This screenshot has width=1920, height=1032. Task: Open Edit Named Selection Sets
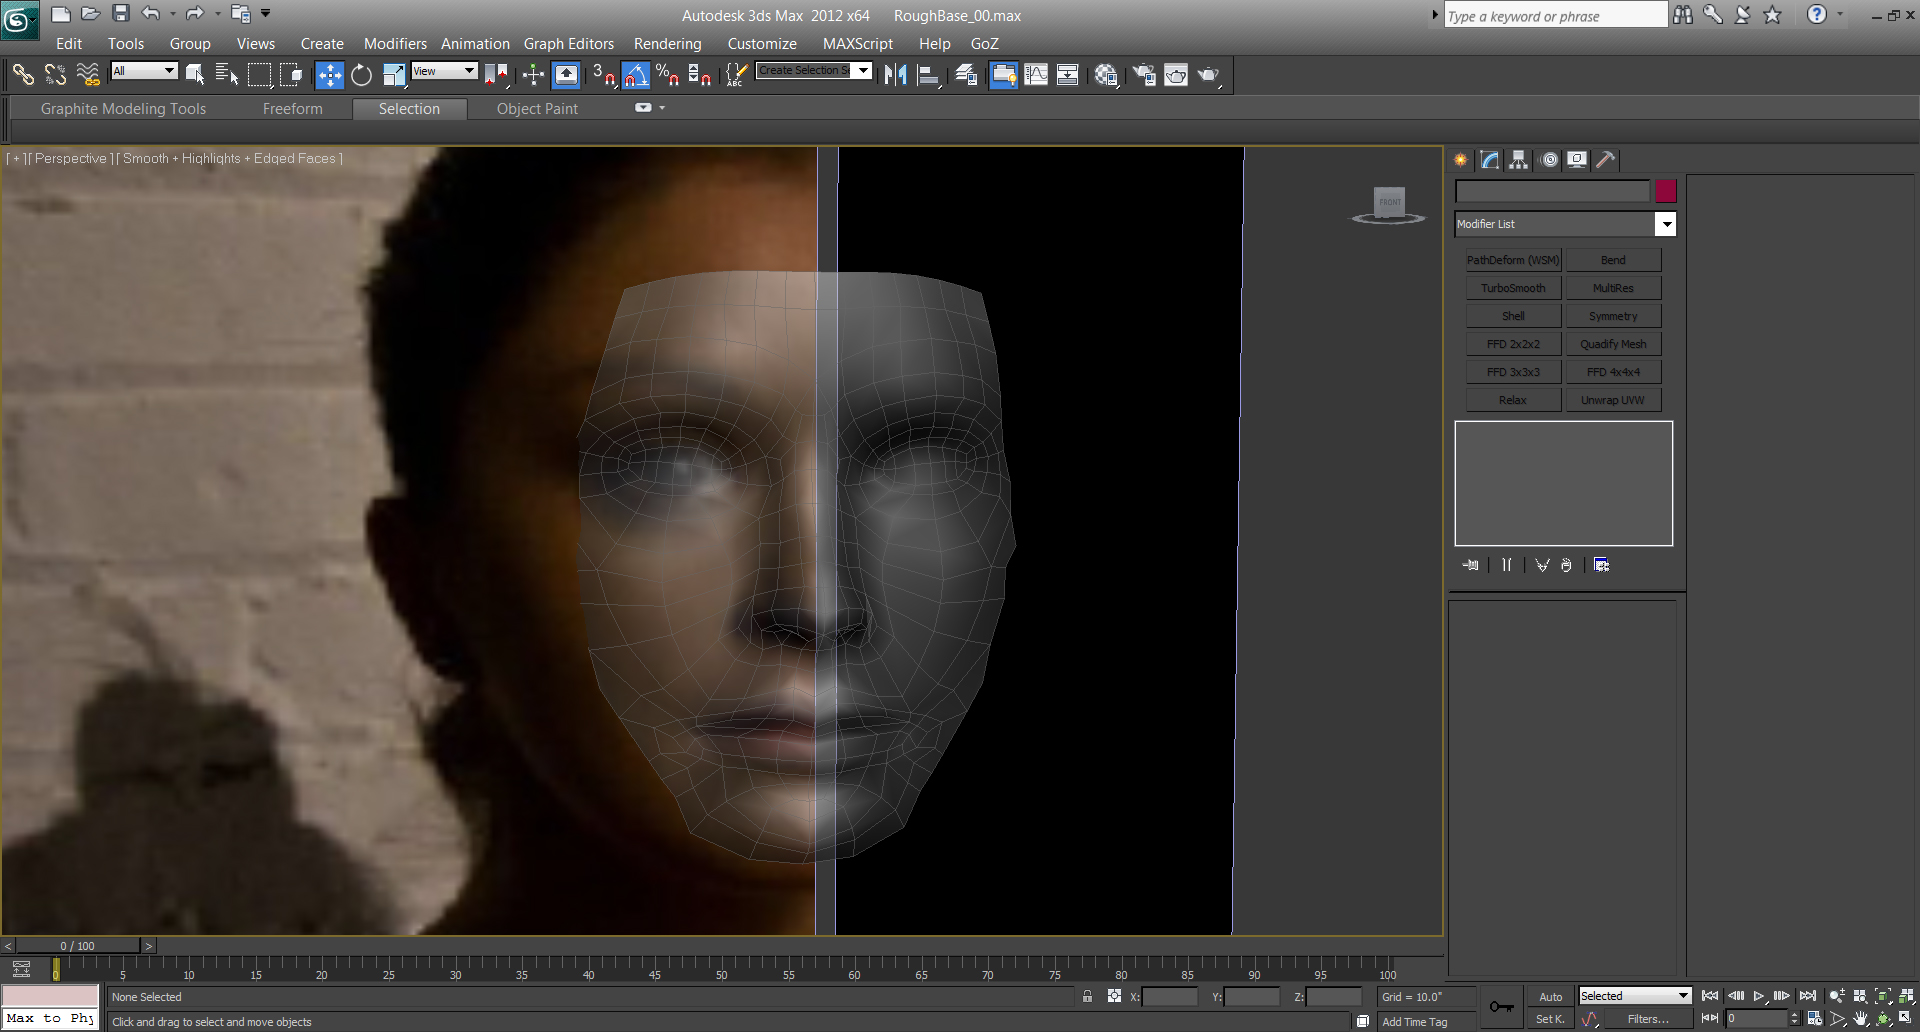tap(736, 75)
